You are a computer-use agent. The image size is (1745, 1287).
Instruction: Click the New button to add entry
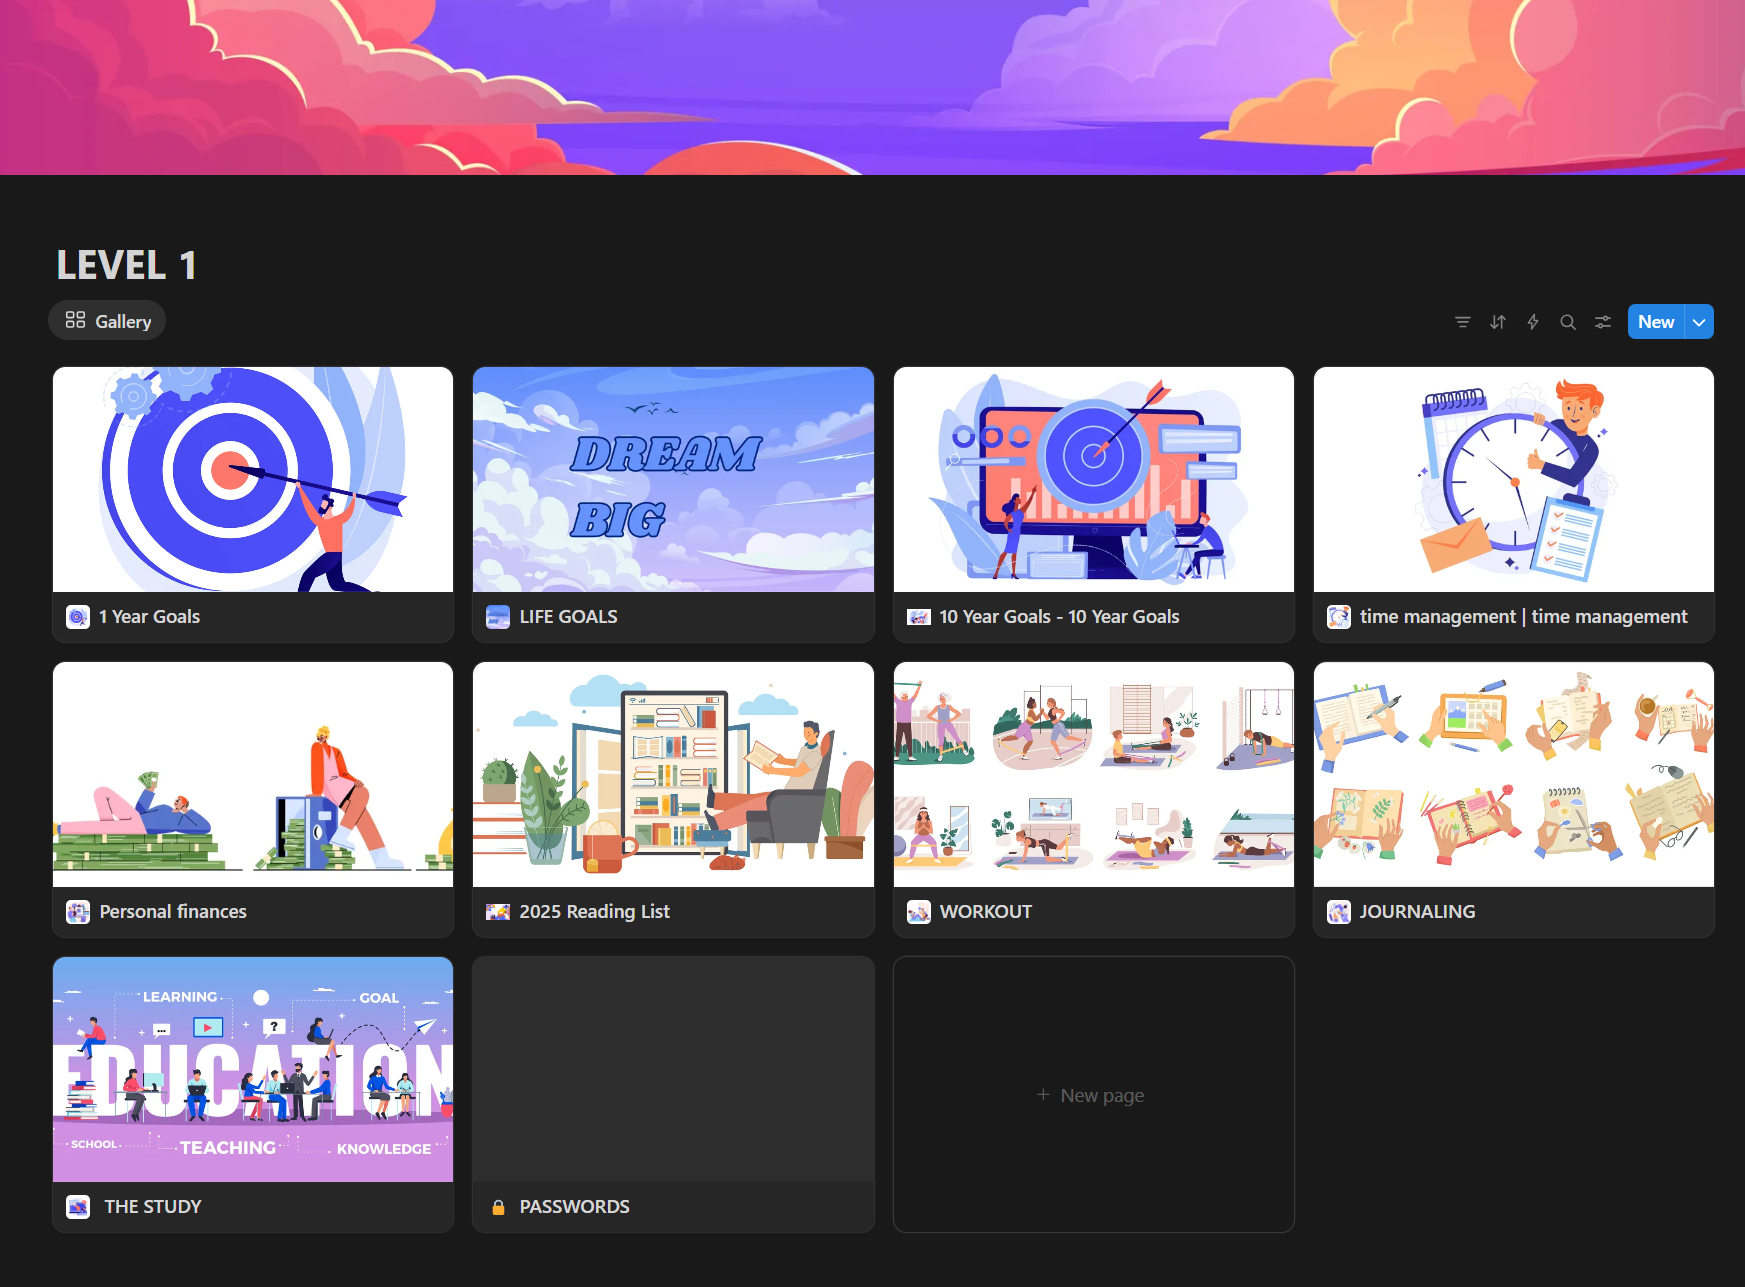[x=1655, y=321]
